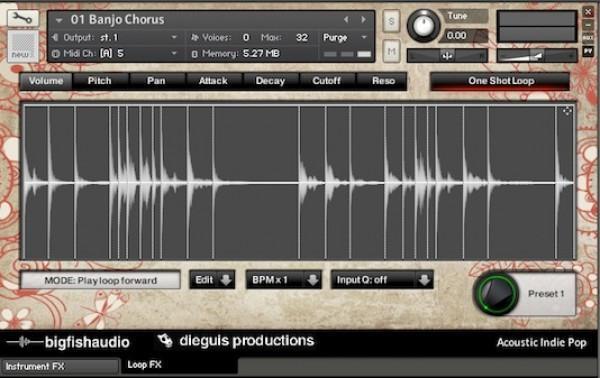Click the dieguis productions logo

tap(235, 341)
